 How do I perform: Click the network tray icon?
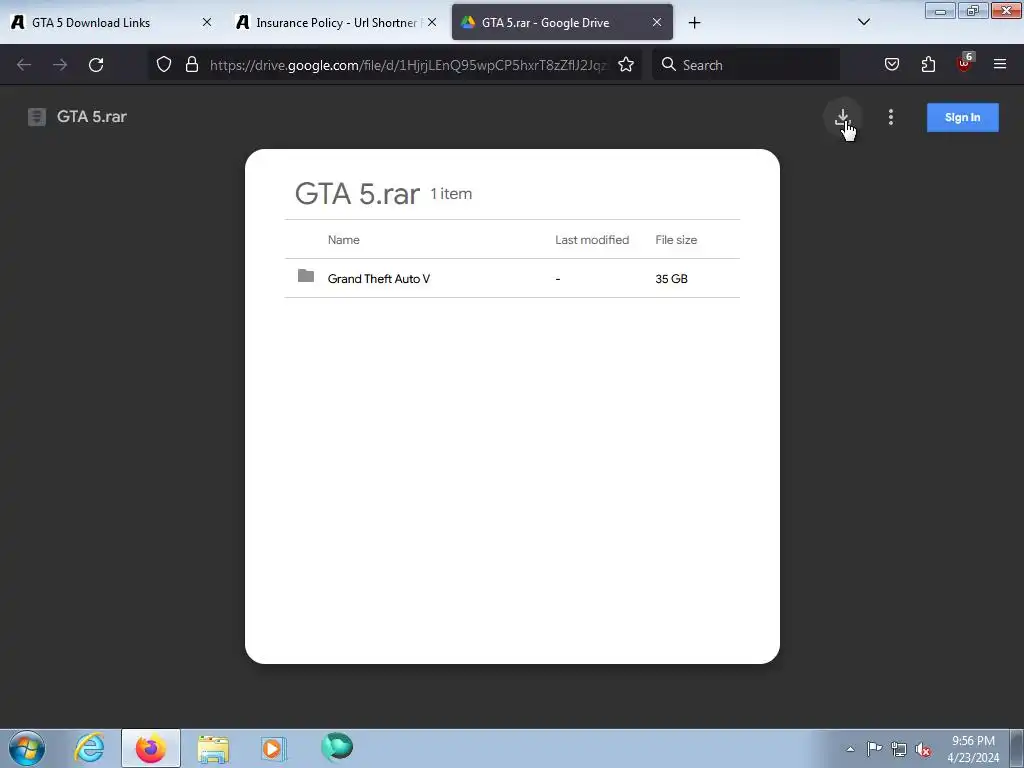click(x=899, y=749)
